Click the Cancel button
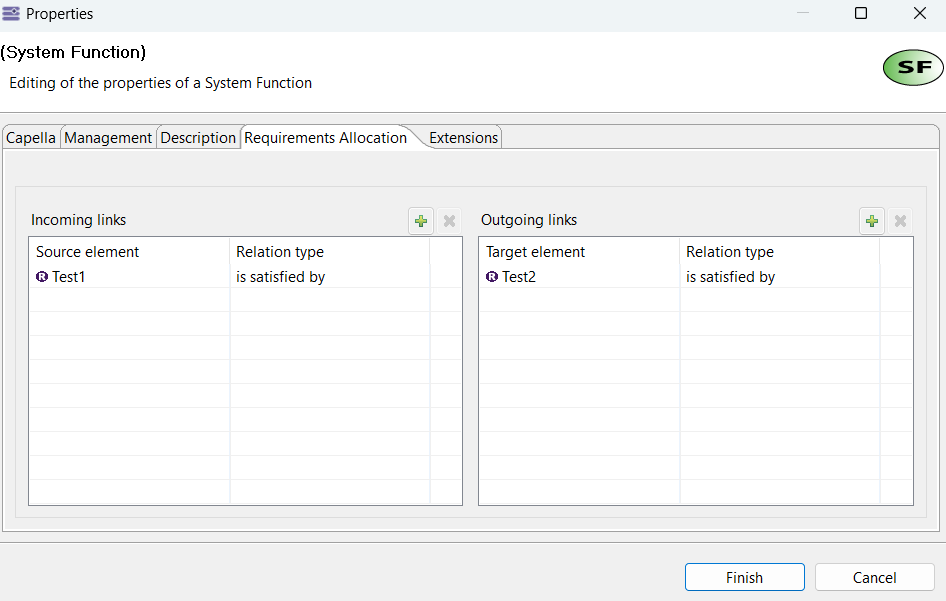The width and height of the screenshot is (946, 601). pyautogui.click(x=874, y=577)
